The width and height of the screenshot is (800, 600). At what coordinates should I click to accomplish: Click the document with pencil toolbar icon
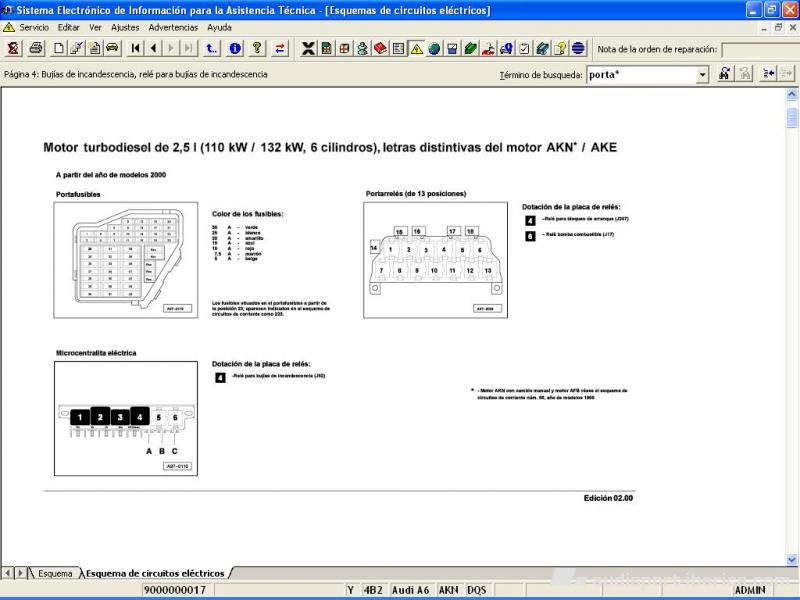click(77, 48)
